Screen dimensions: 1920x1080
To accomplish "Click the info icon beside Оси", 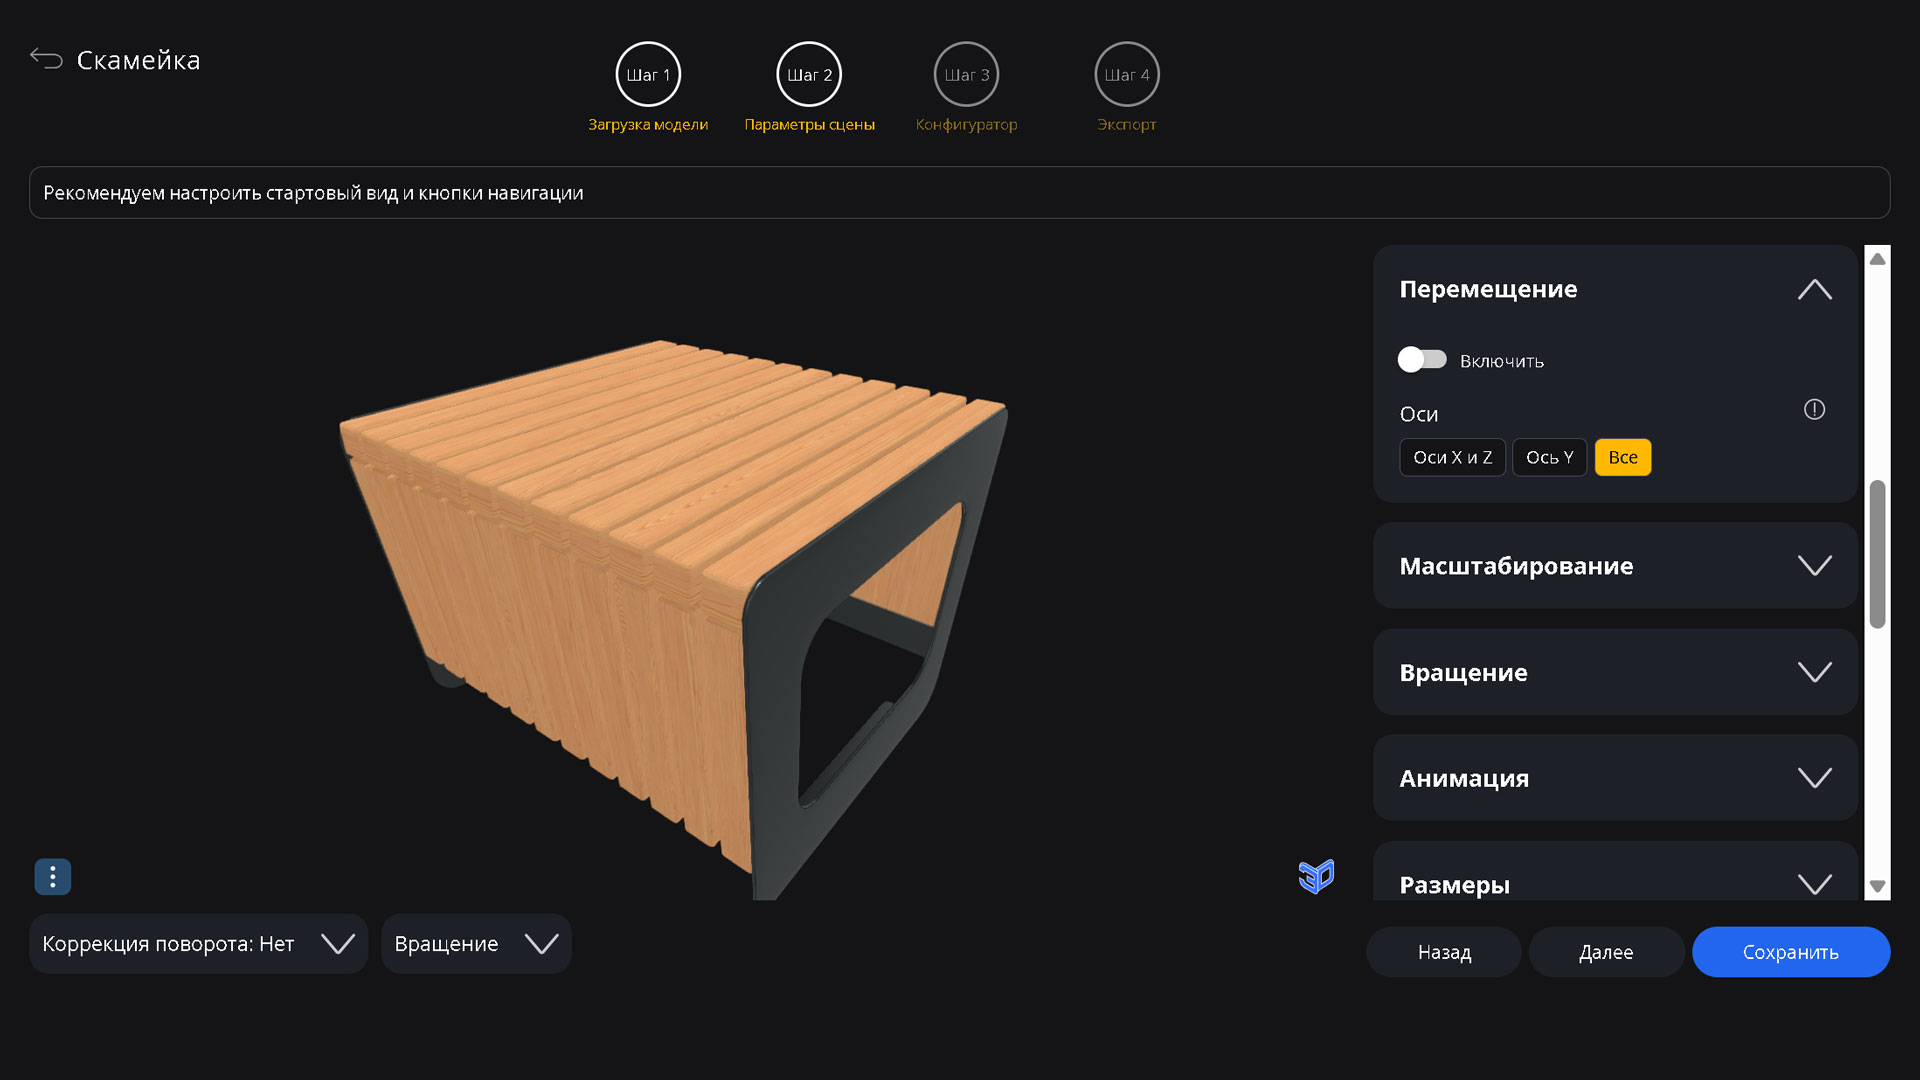I will click(1815, 409).
